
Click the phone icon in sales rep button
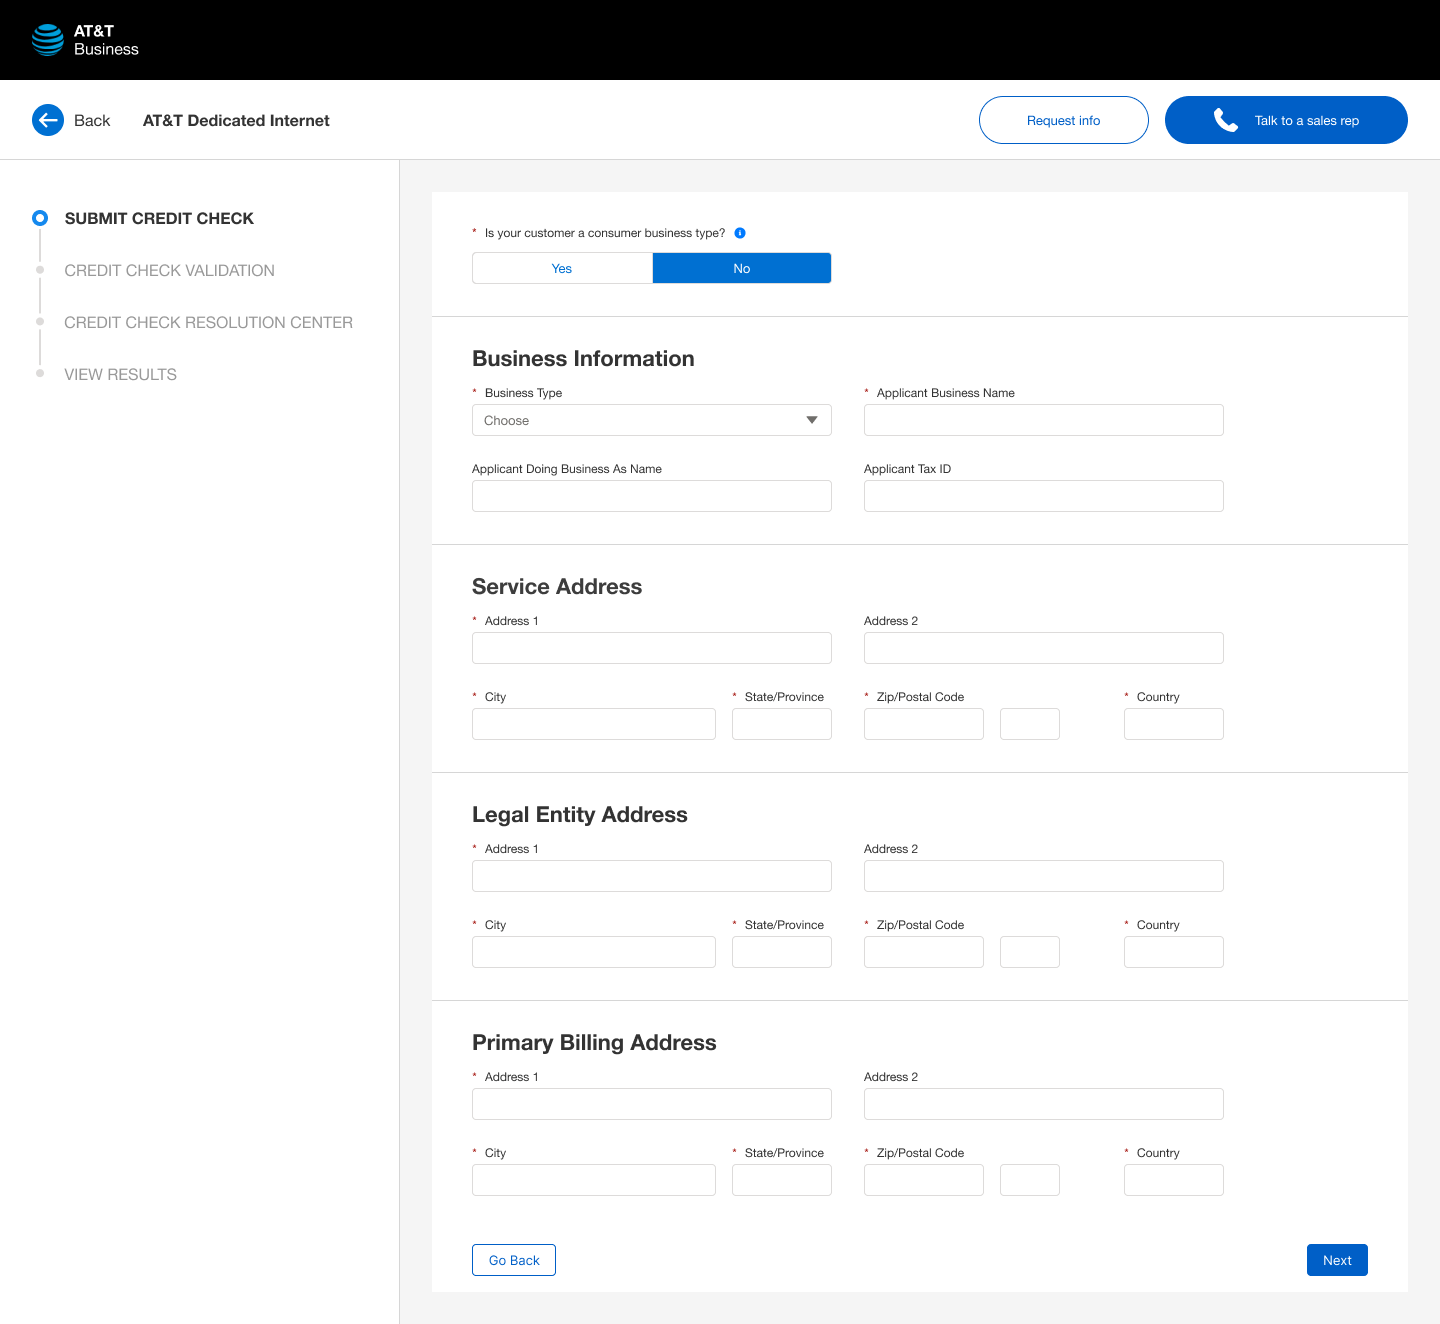(x=1226, y=120)
